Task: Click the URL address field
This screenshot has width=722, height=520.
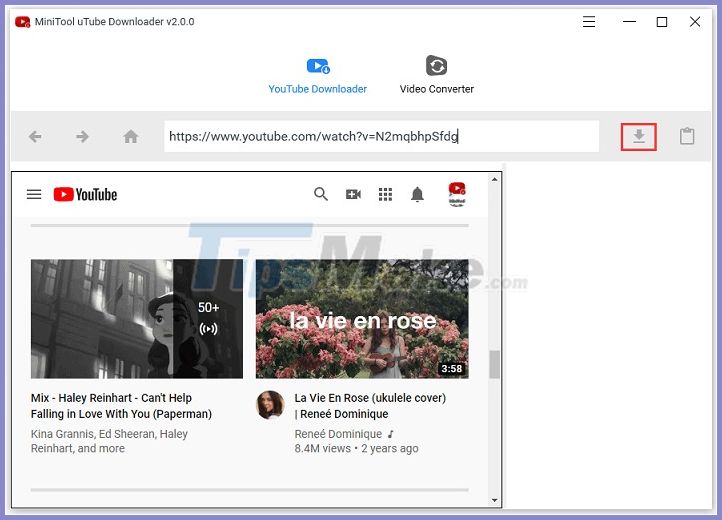Action: (382, 136)
